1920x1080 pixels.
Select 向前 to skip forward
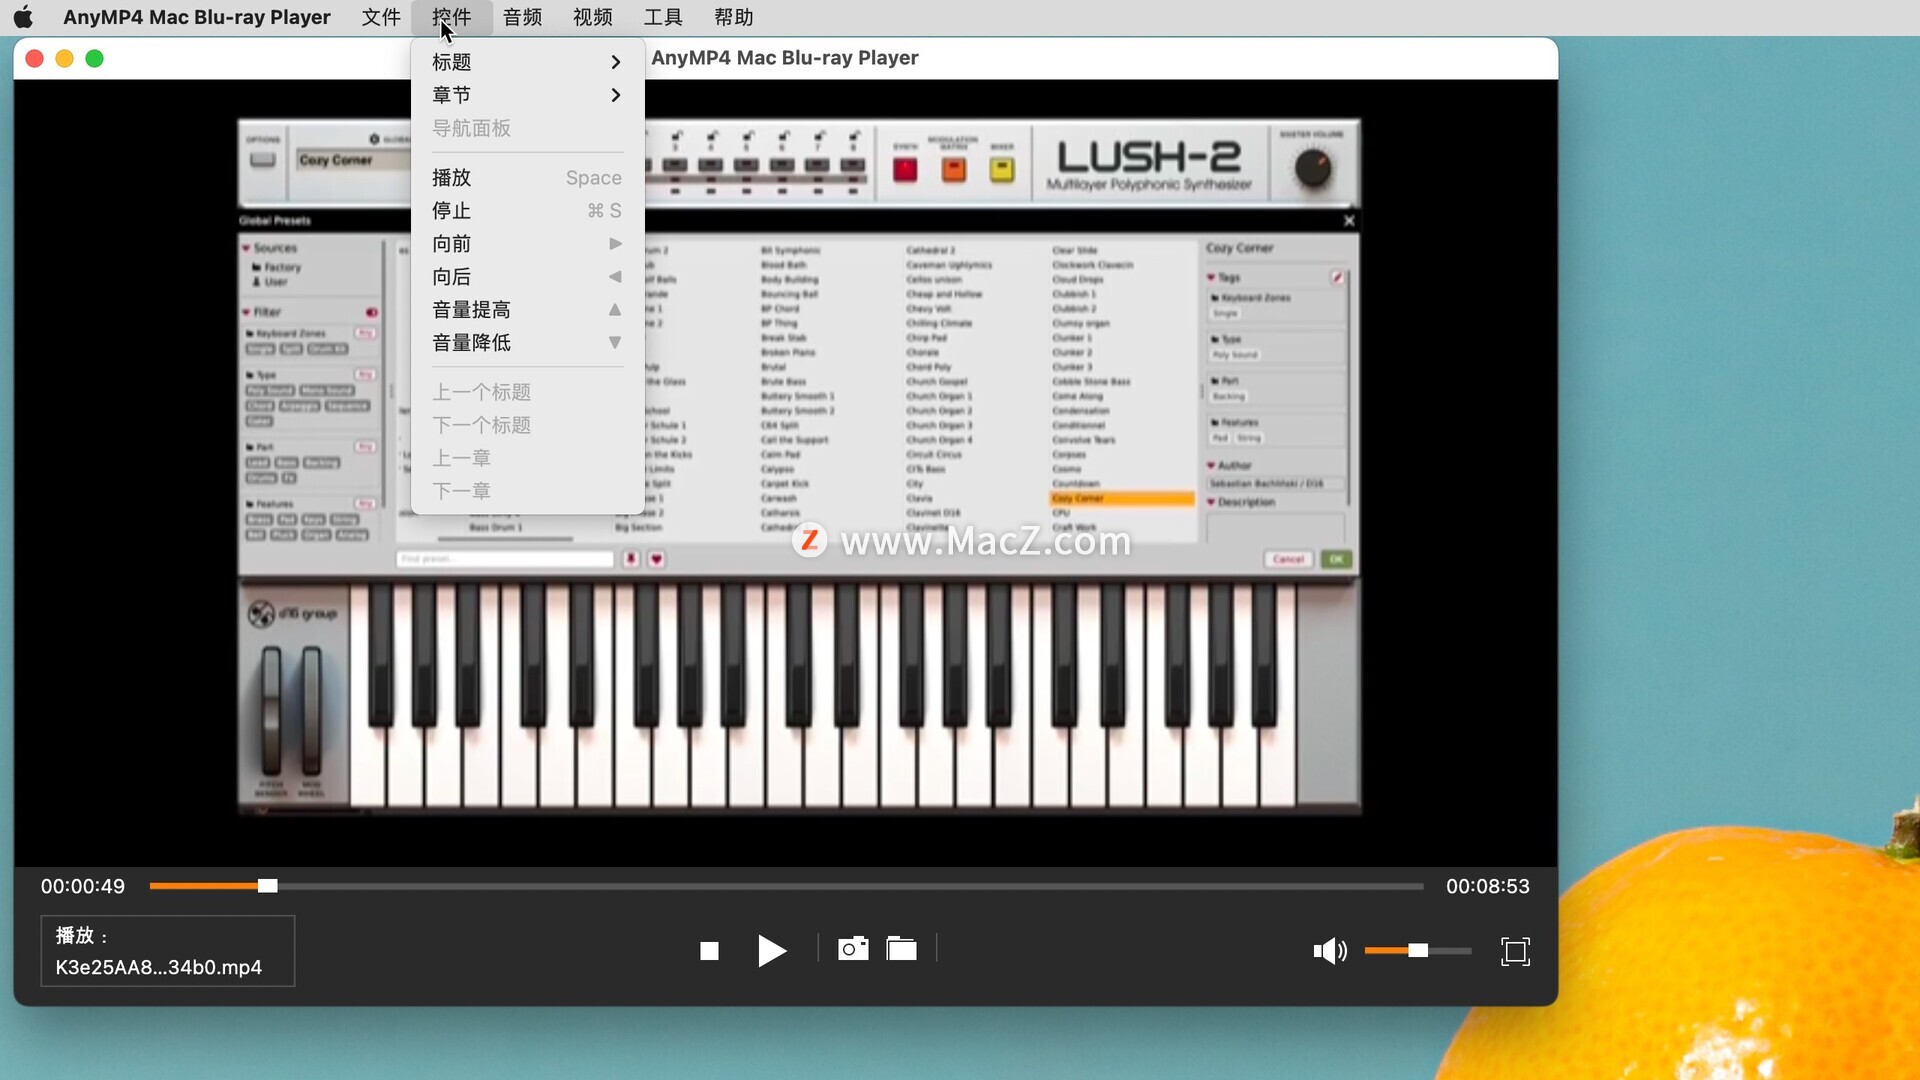pos(527,244)
